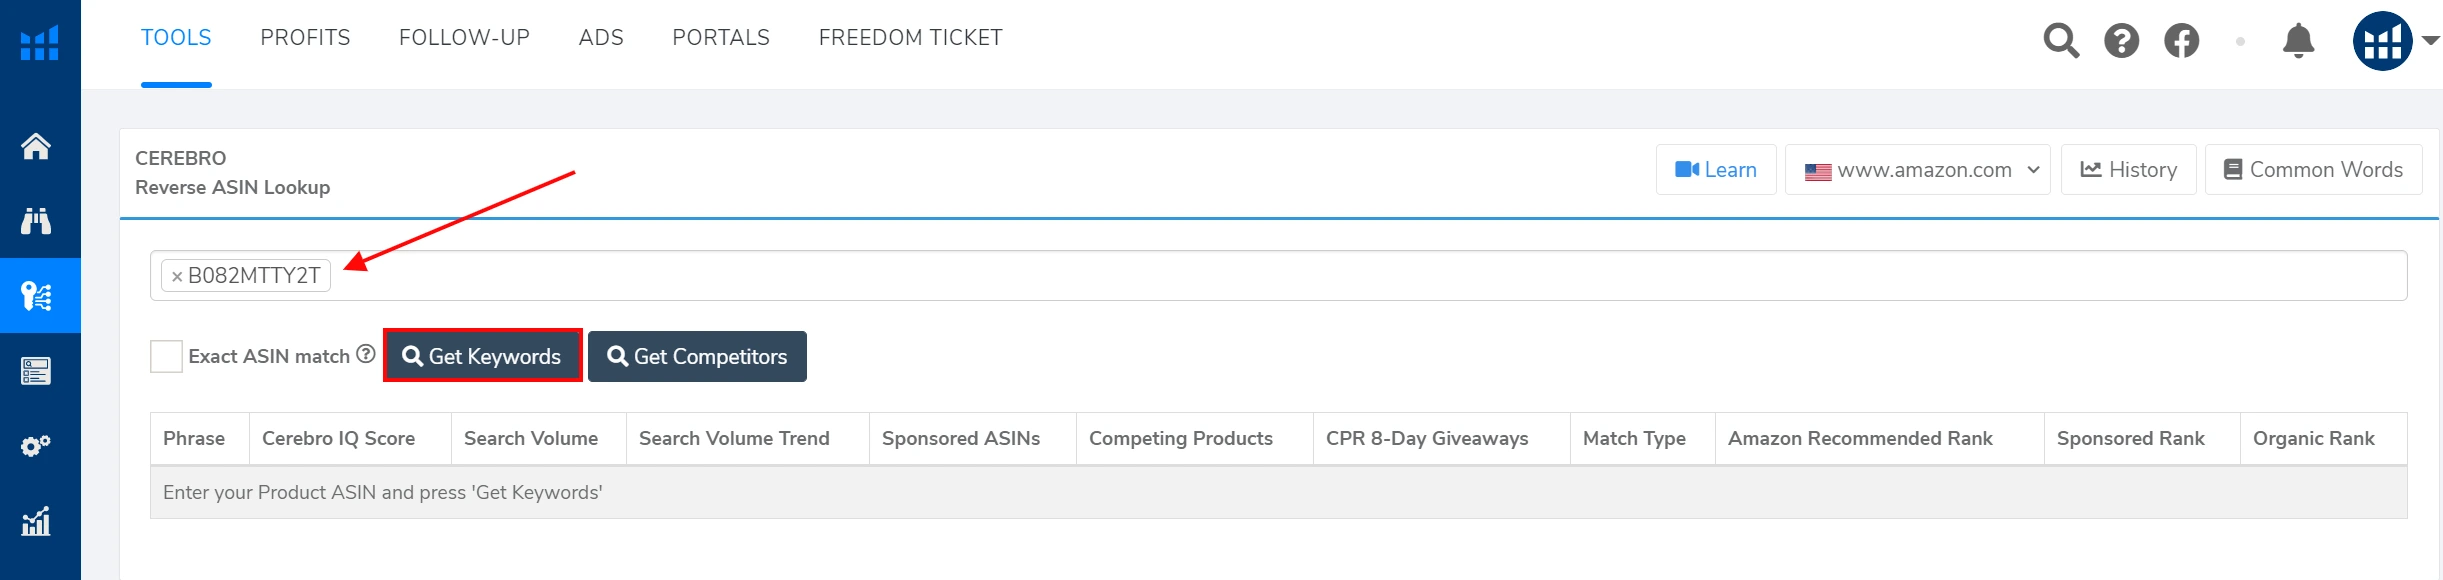
Task: Open the analytics chart sidebar icon
Action: click(36, 521)
